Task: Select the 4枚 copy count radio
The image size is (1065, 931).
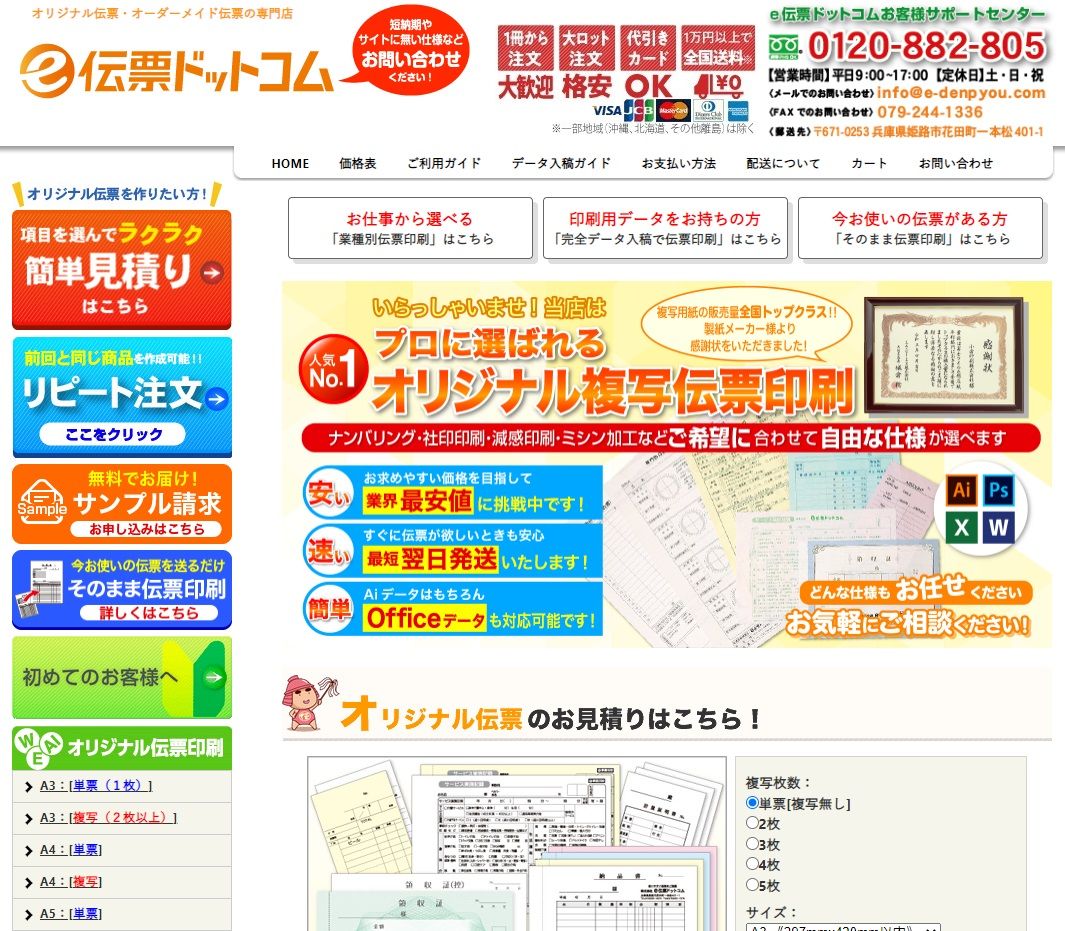Action: click(752, 864)
